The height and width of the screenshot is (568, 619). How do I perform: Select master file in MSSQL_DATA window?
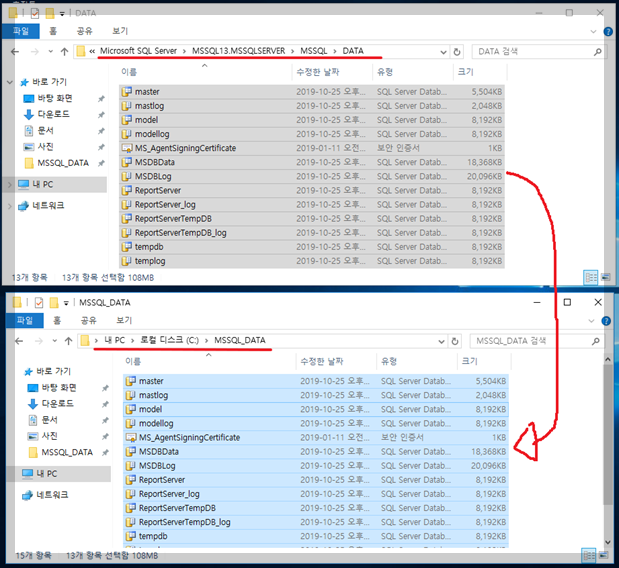pyautogui.click(x=315, y=381)
